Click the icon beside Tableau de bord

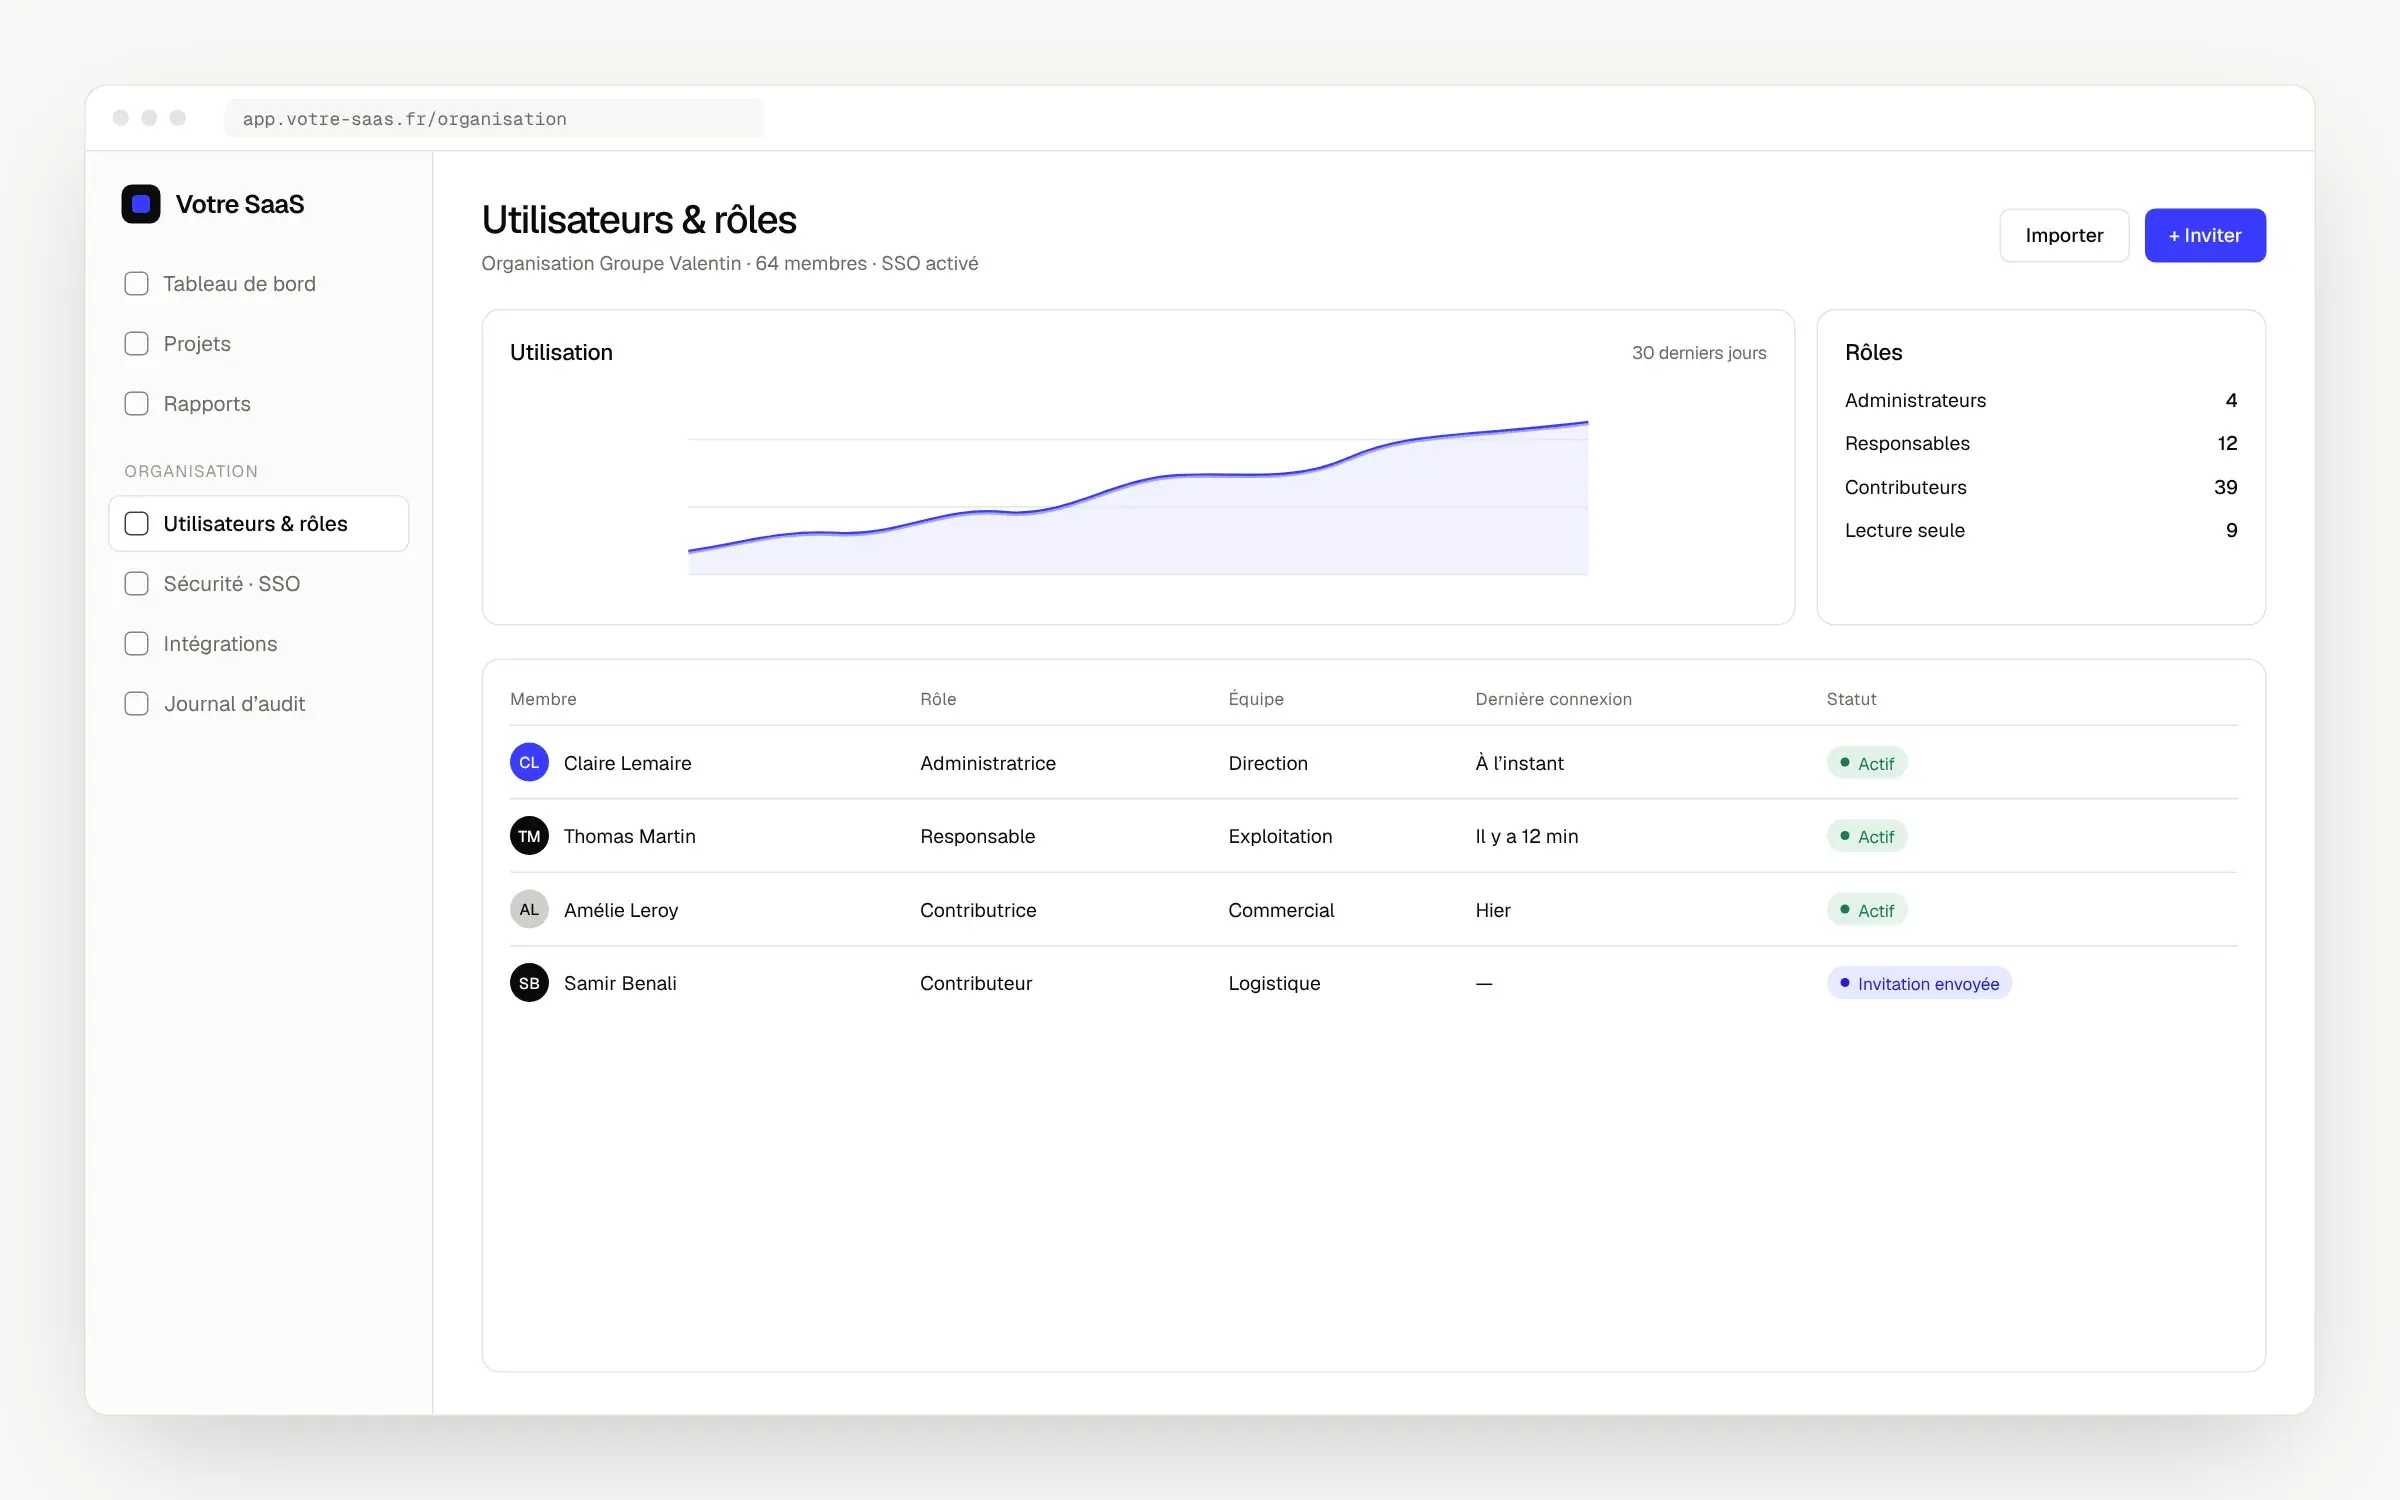[x=136, y=284]
